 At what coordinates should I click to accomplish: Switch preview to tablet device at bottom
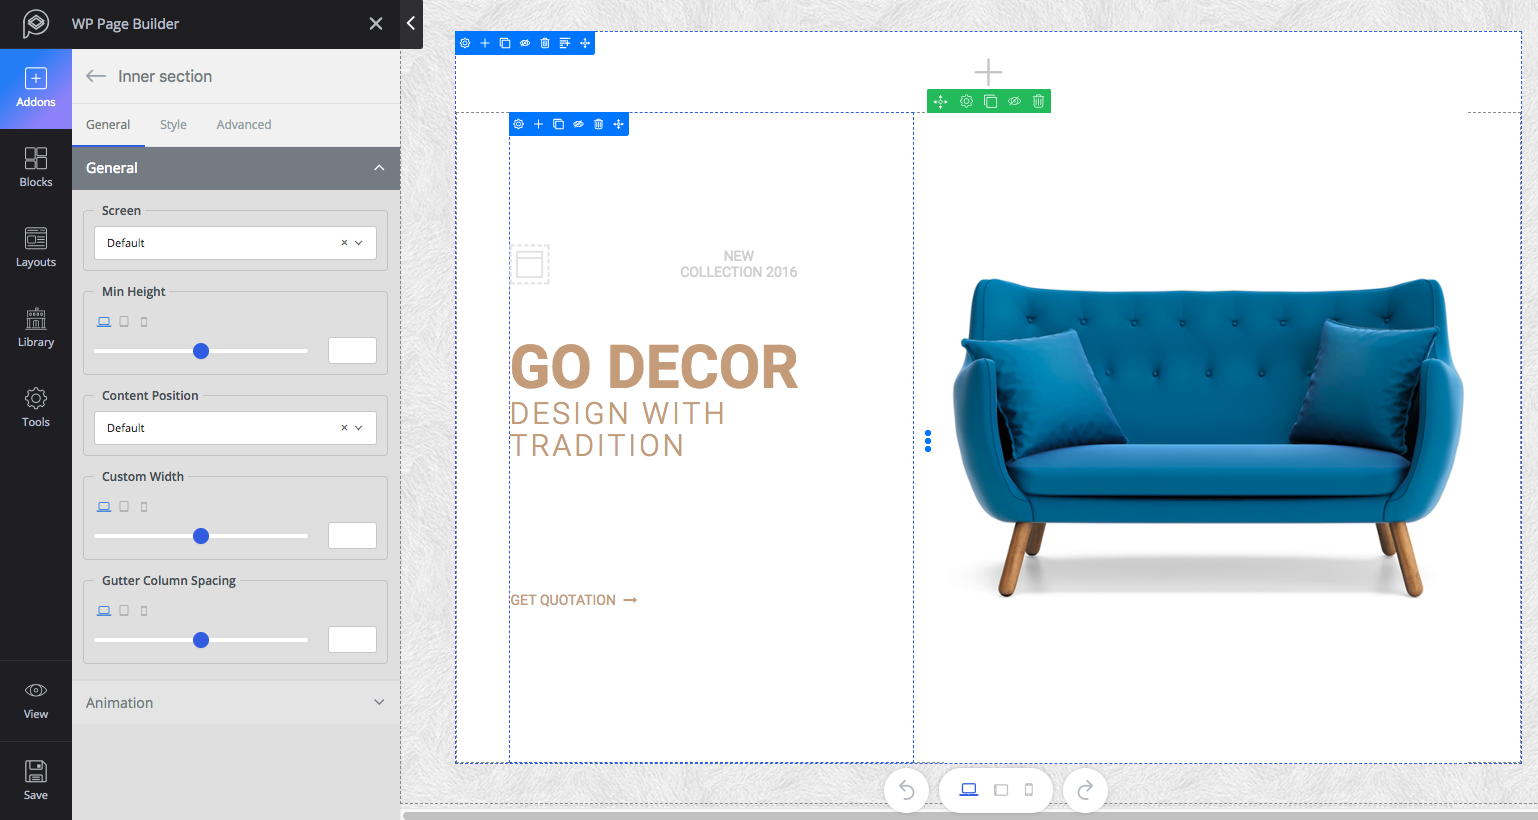[1001, 790]
